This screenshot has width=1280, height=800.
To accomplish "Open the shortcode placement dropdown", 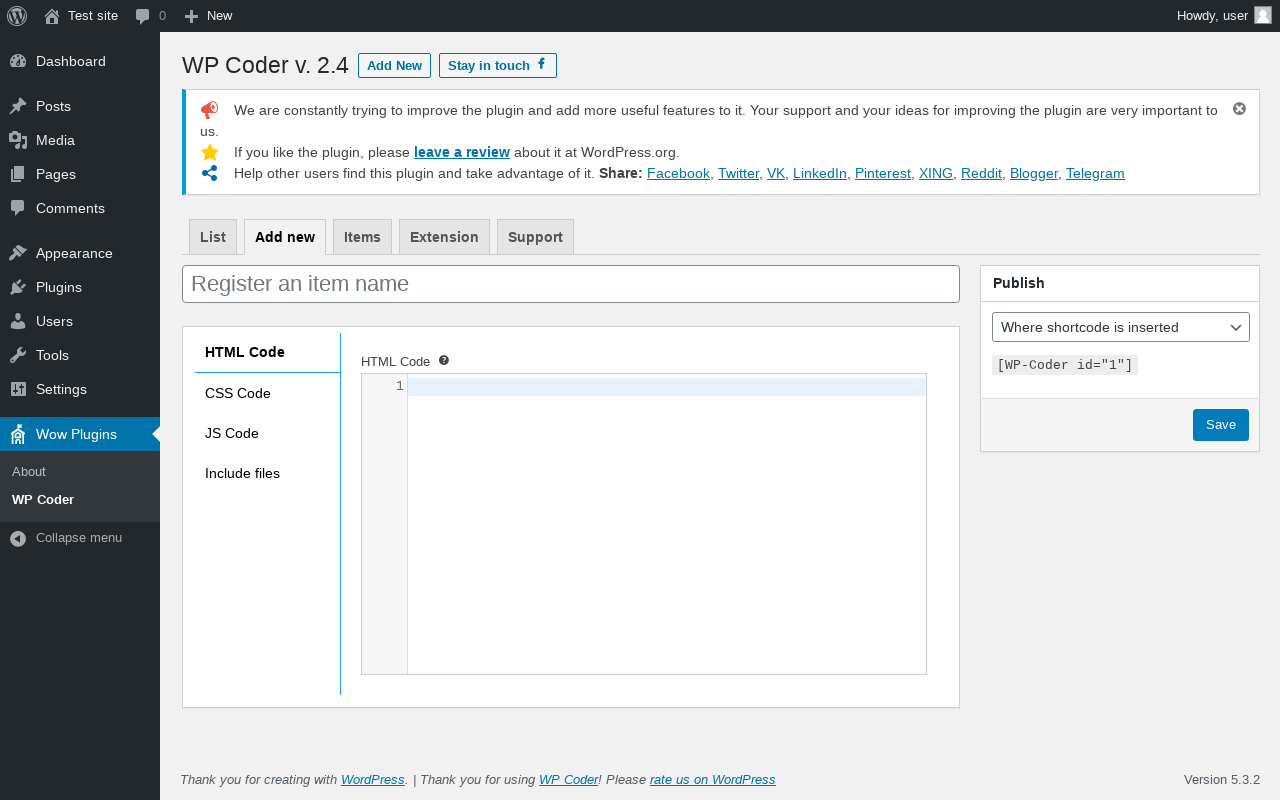I will click(1121, 327).
